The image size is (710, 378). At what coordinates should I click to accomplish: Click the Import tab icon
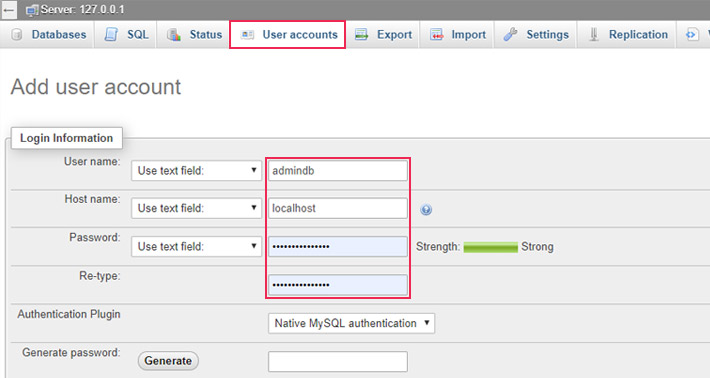437,34
